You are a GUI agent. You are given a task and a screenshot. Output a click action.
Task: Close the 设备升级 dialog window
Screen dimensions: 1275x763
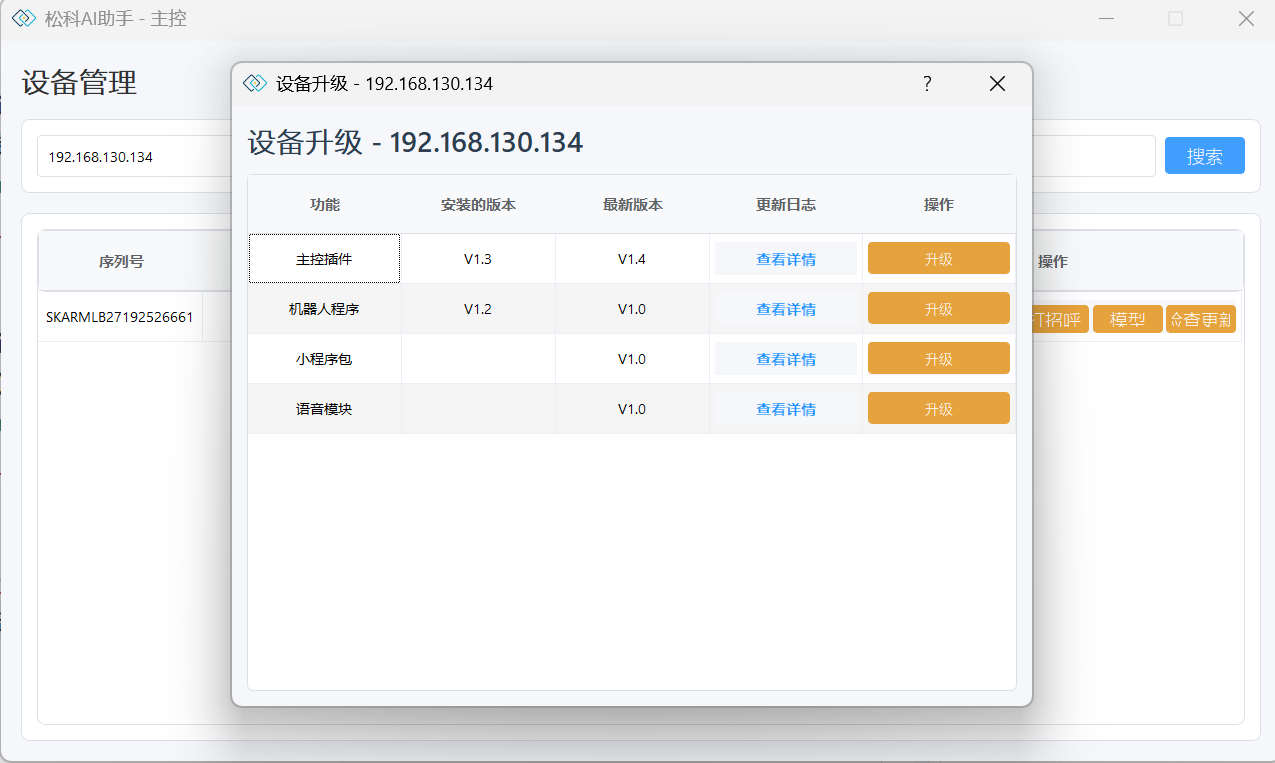point(997,84)
